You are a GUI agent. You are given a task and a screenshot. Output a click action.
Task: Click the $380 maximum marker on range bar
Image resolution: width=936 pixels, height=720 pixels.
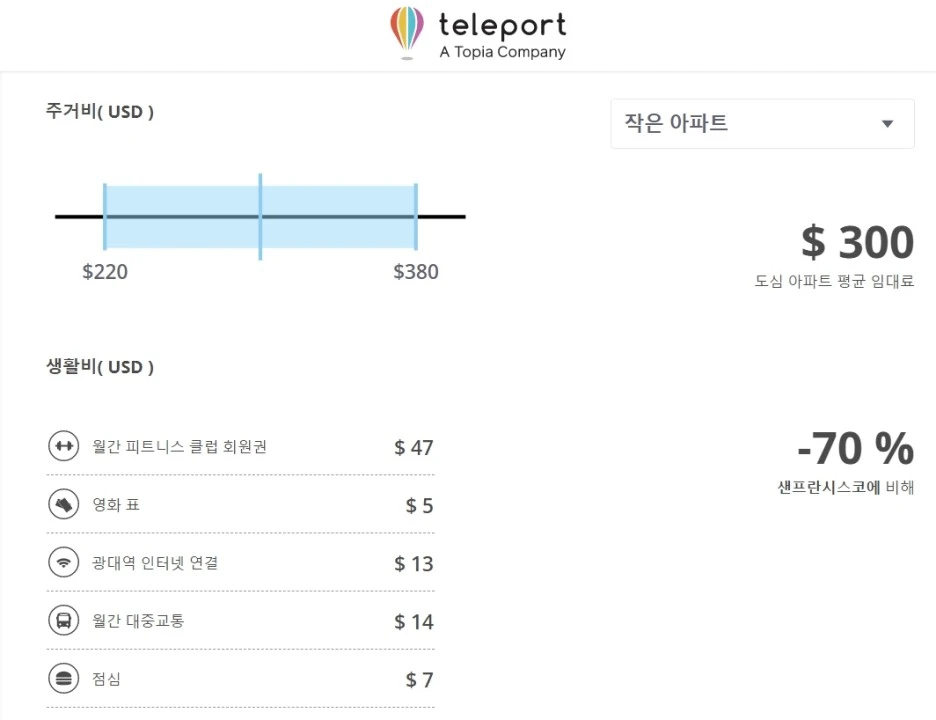click(x=415, y=216)
